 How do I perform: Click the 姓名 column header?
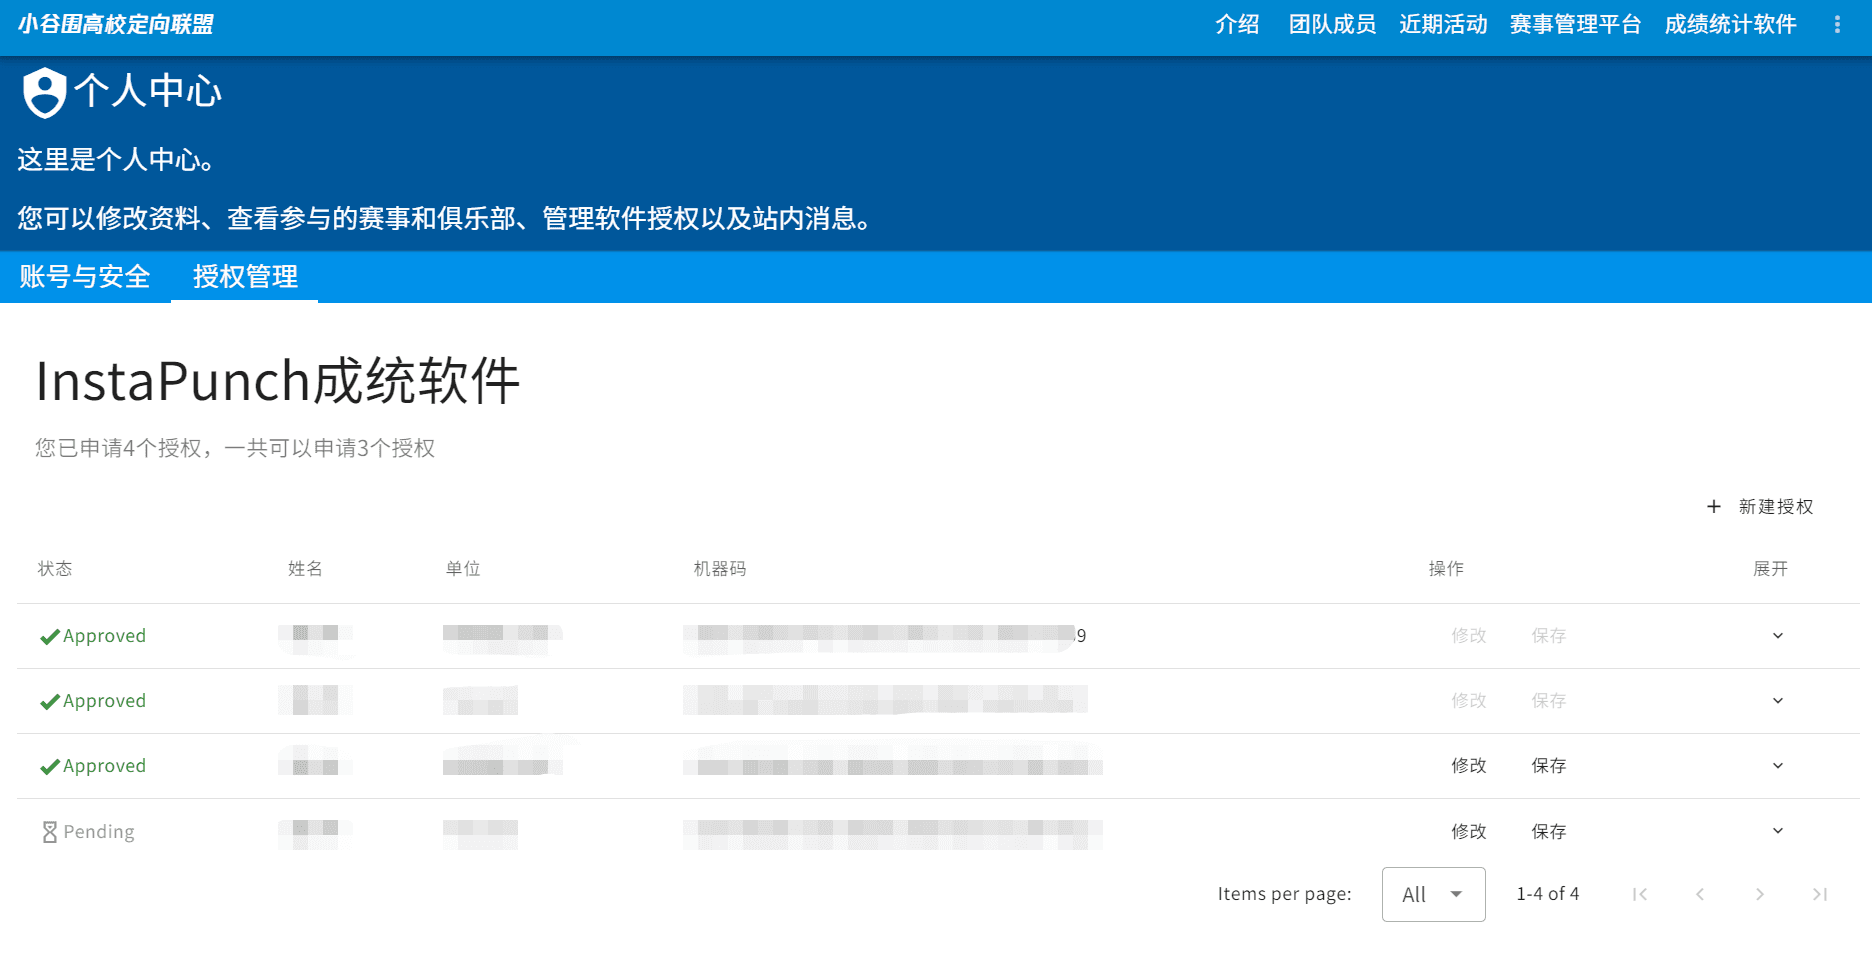click(305, 569)
